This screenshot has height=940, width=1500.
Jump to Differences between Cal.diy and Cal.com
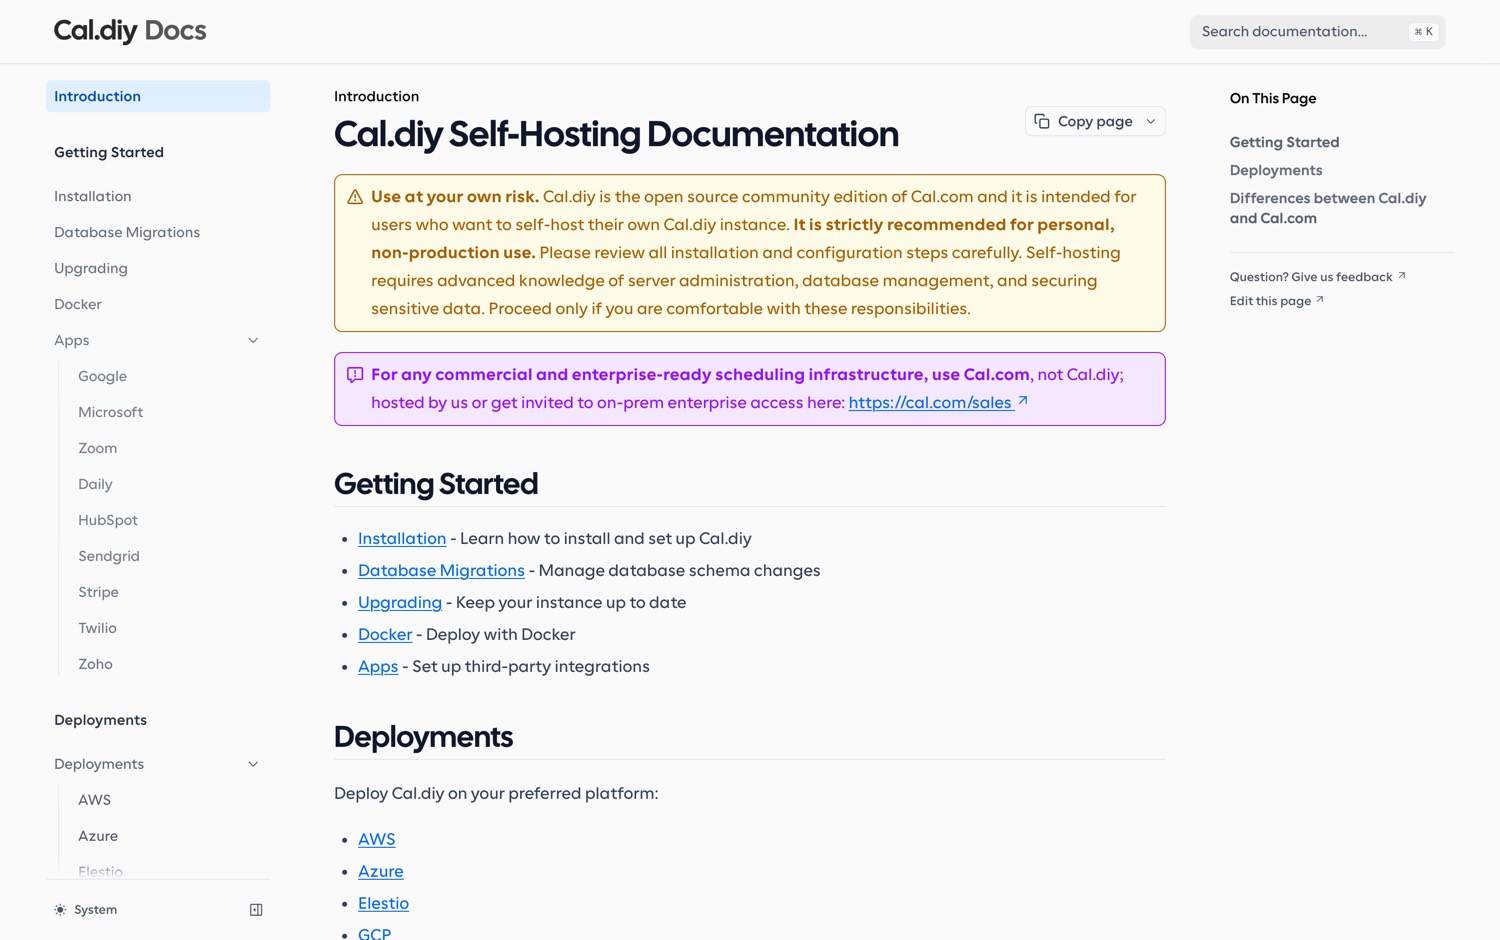pos(1328,208)
